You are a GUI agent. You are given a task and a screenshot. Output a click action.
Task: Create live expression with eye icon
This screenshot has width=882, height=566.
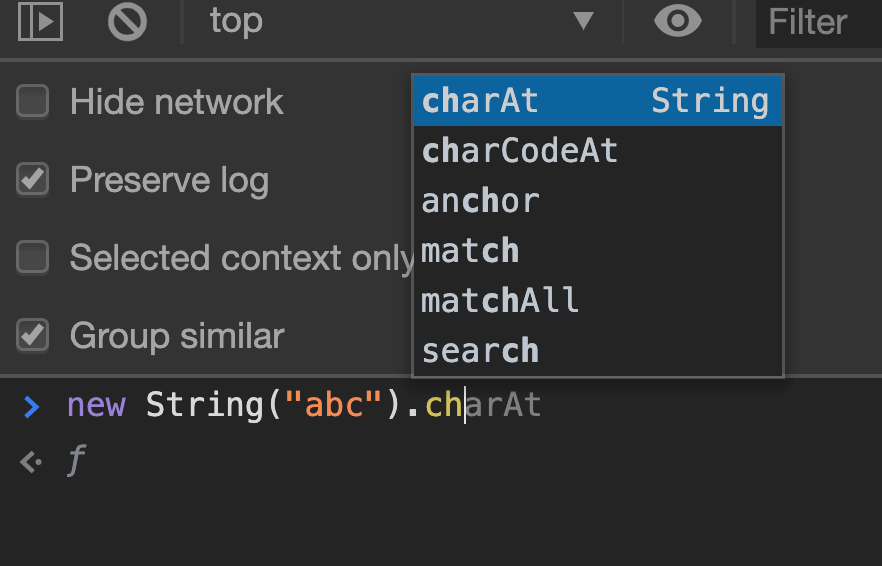677,22
